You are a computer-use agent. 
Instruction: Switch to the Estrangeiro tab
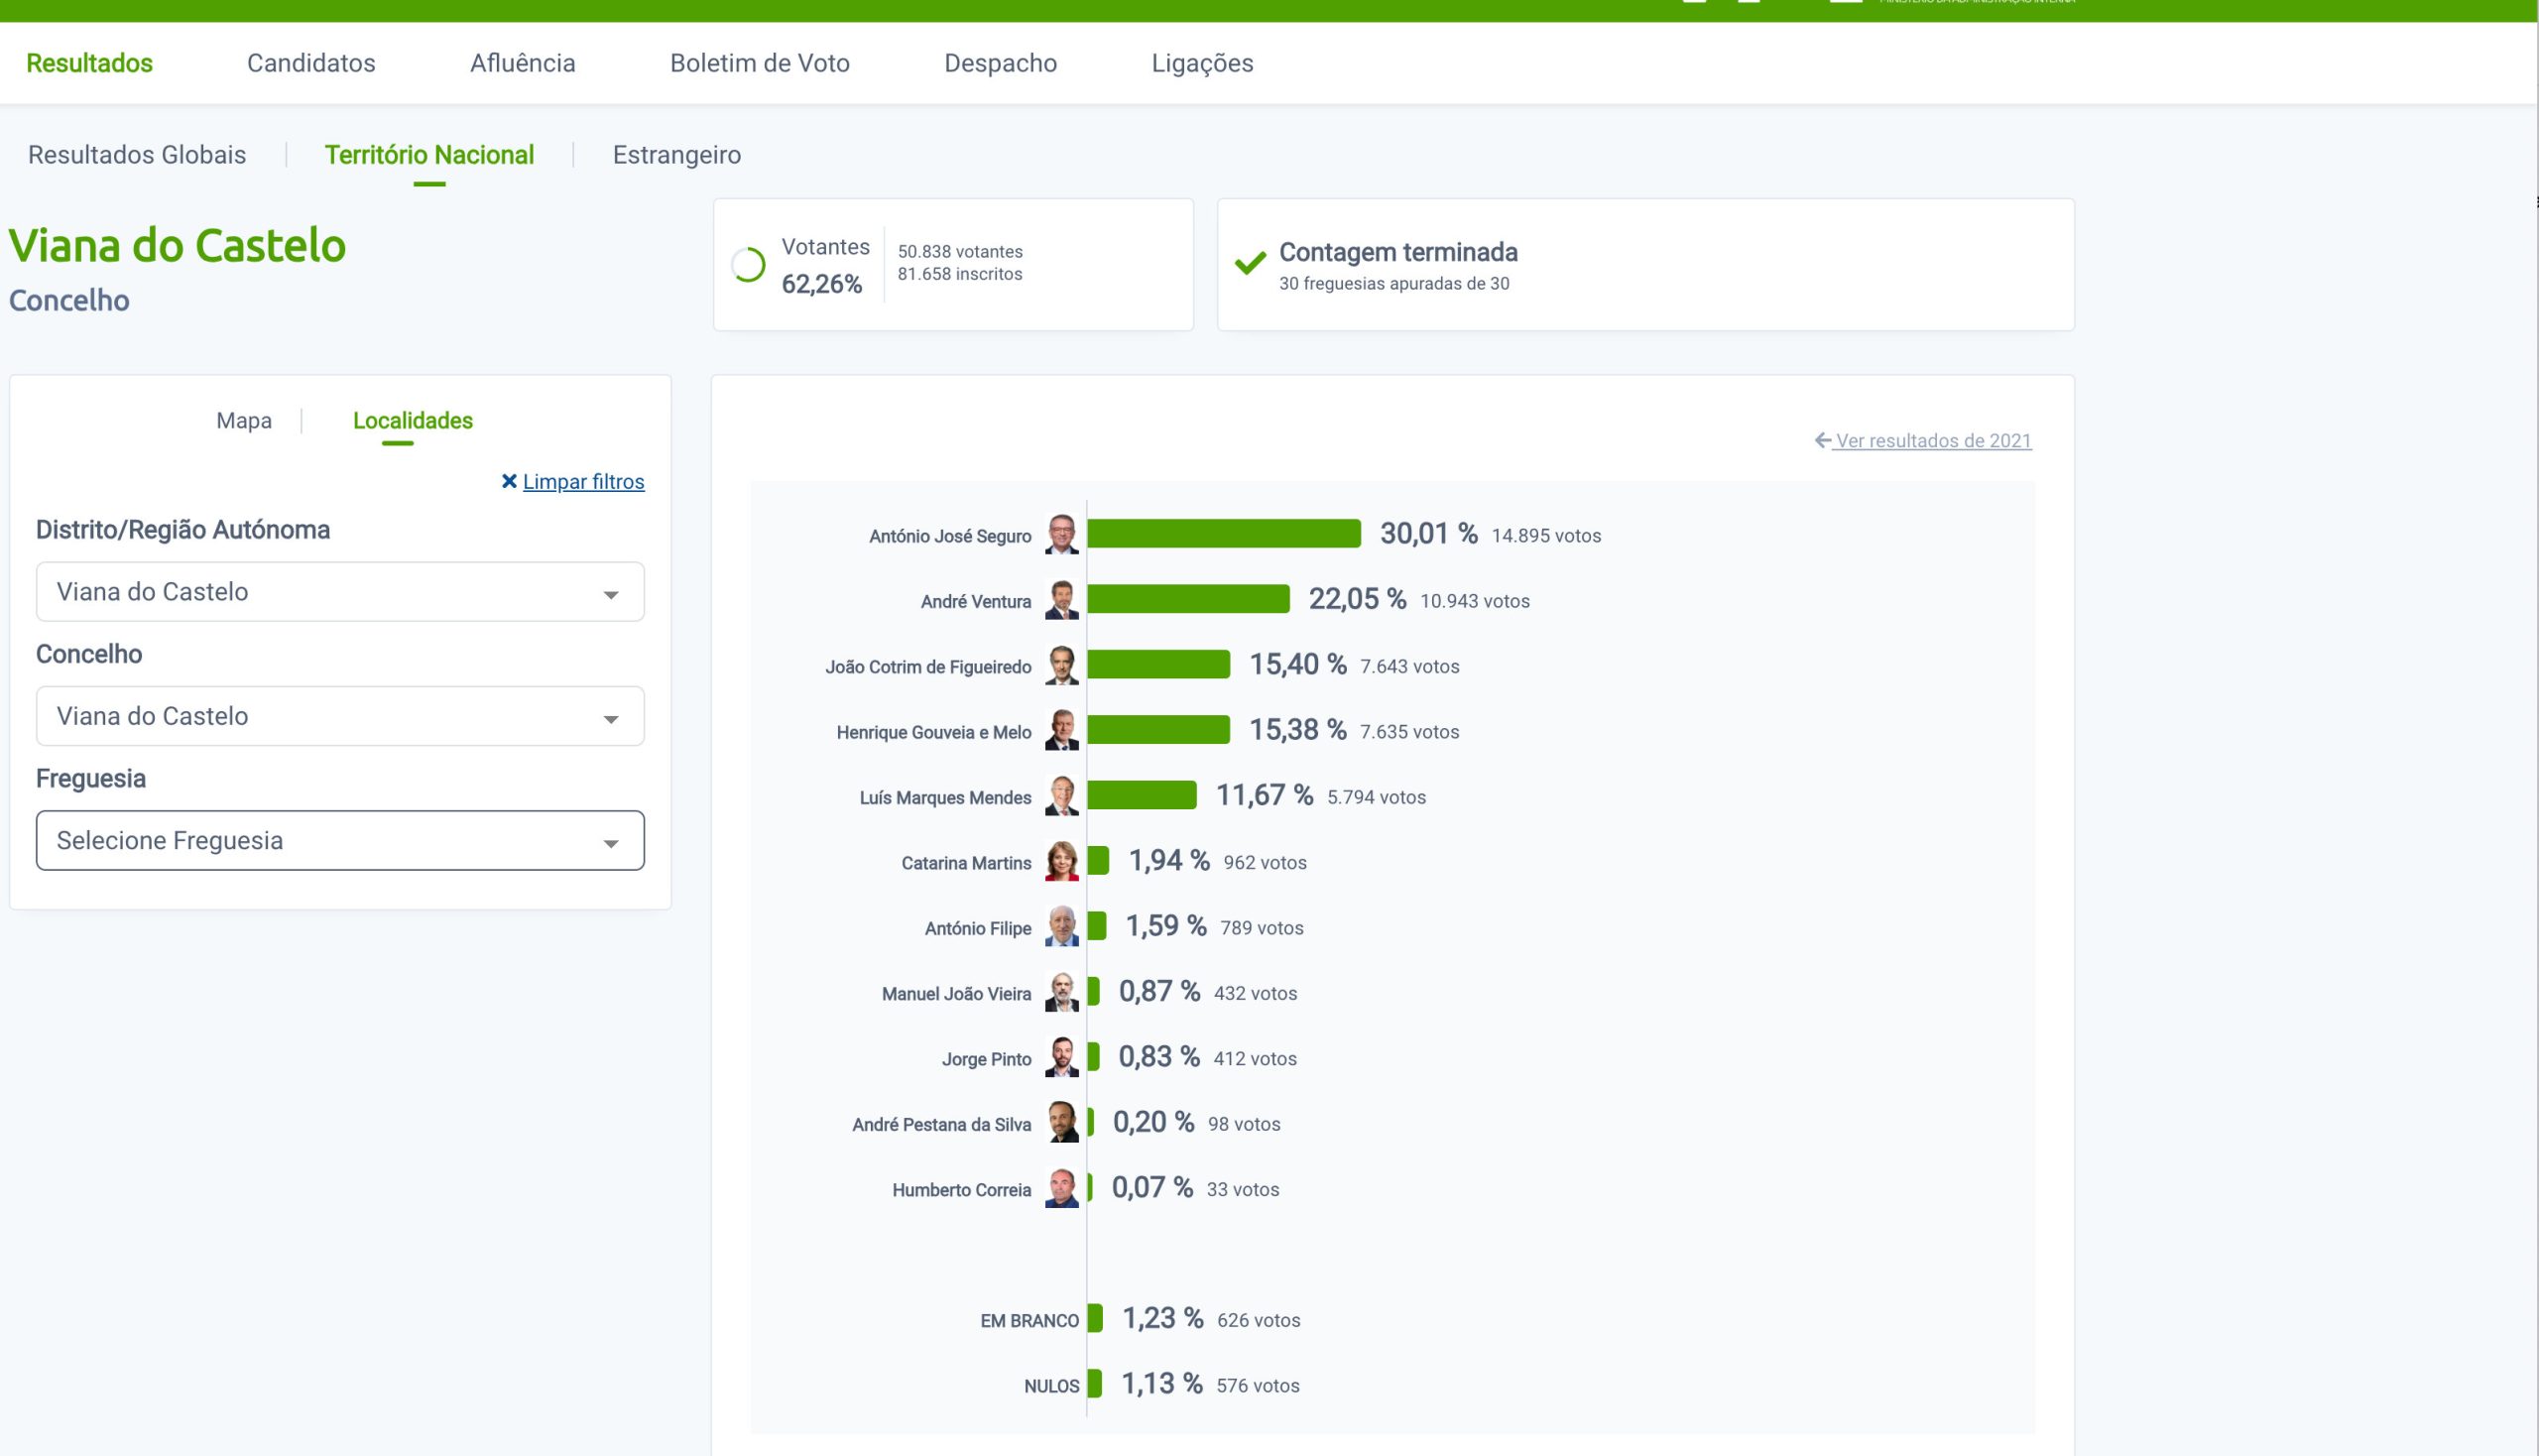tap(676, 155)
